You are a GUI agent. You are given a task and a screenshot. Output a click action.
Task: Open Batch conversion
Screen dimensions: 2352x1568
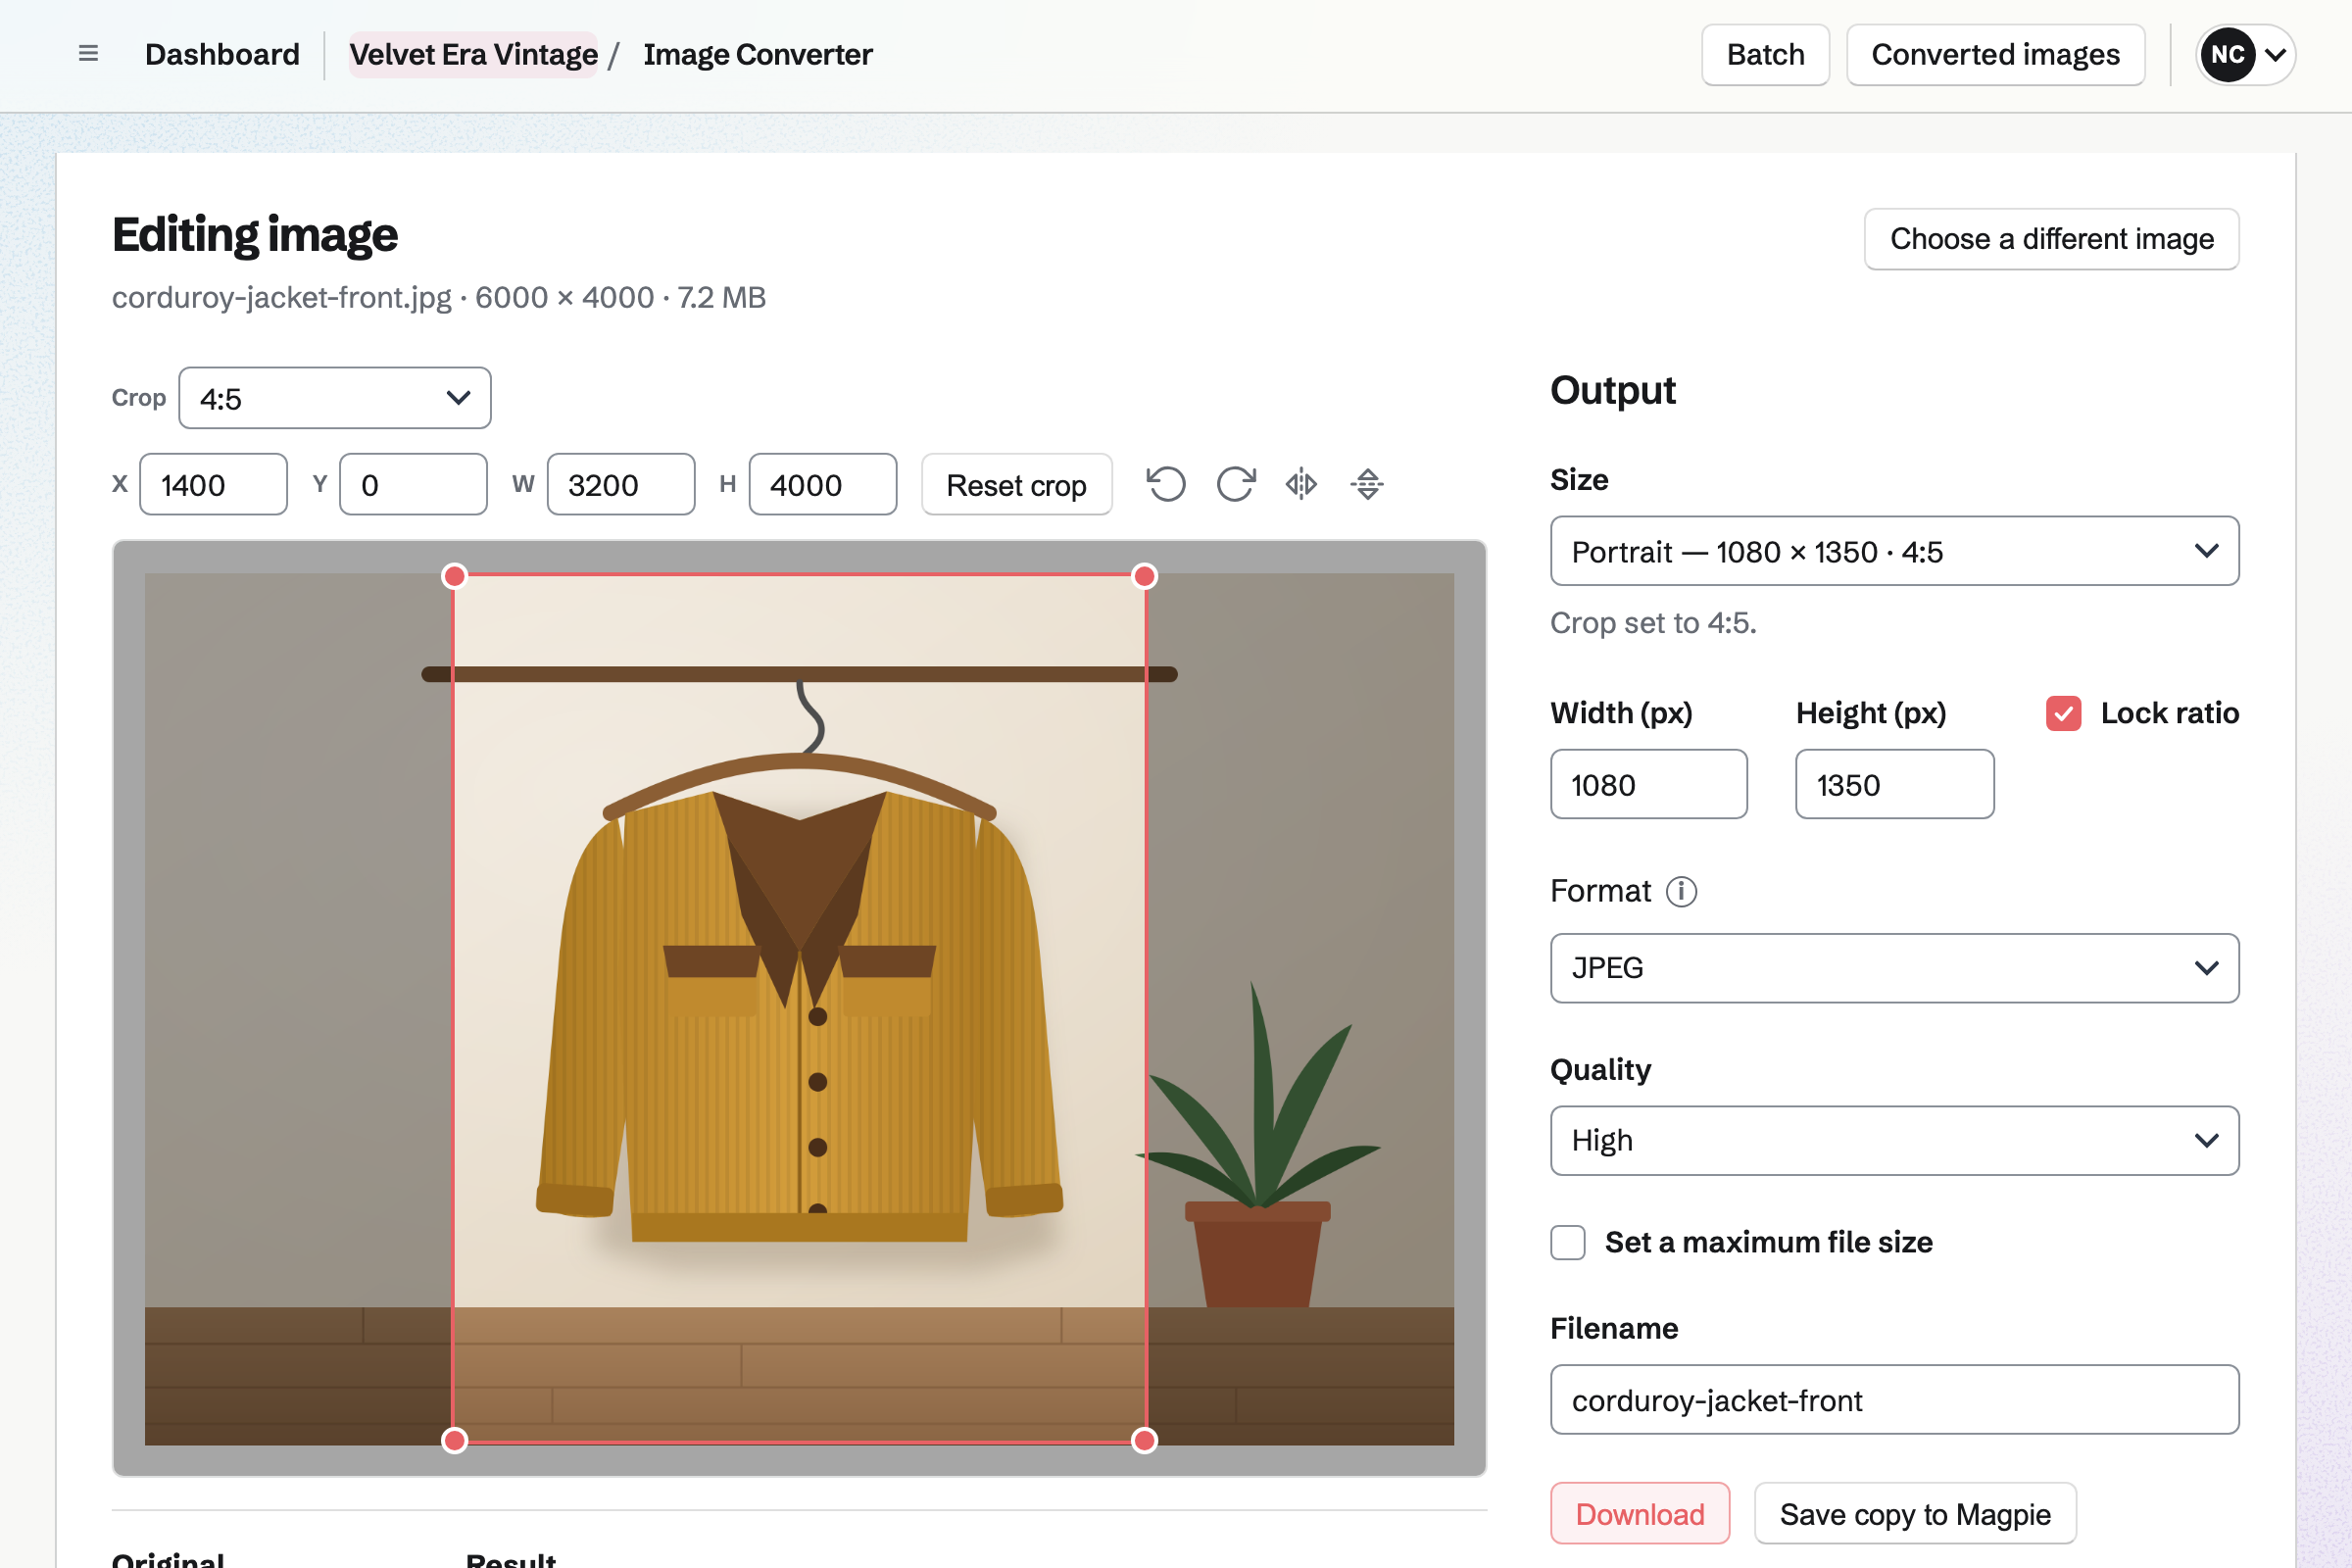point(1765,55)
